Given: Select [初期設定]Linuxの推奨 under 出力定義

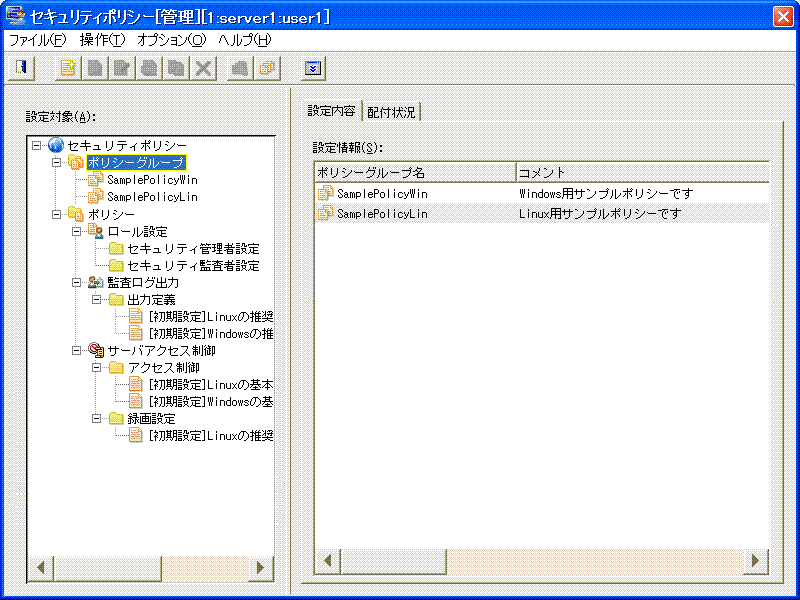Looking at the screenshot, I should point(211,317).
